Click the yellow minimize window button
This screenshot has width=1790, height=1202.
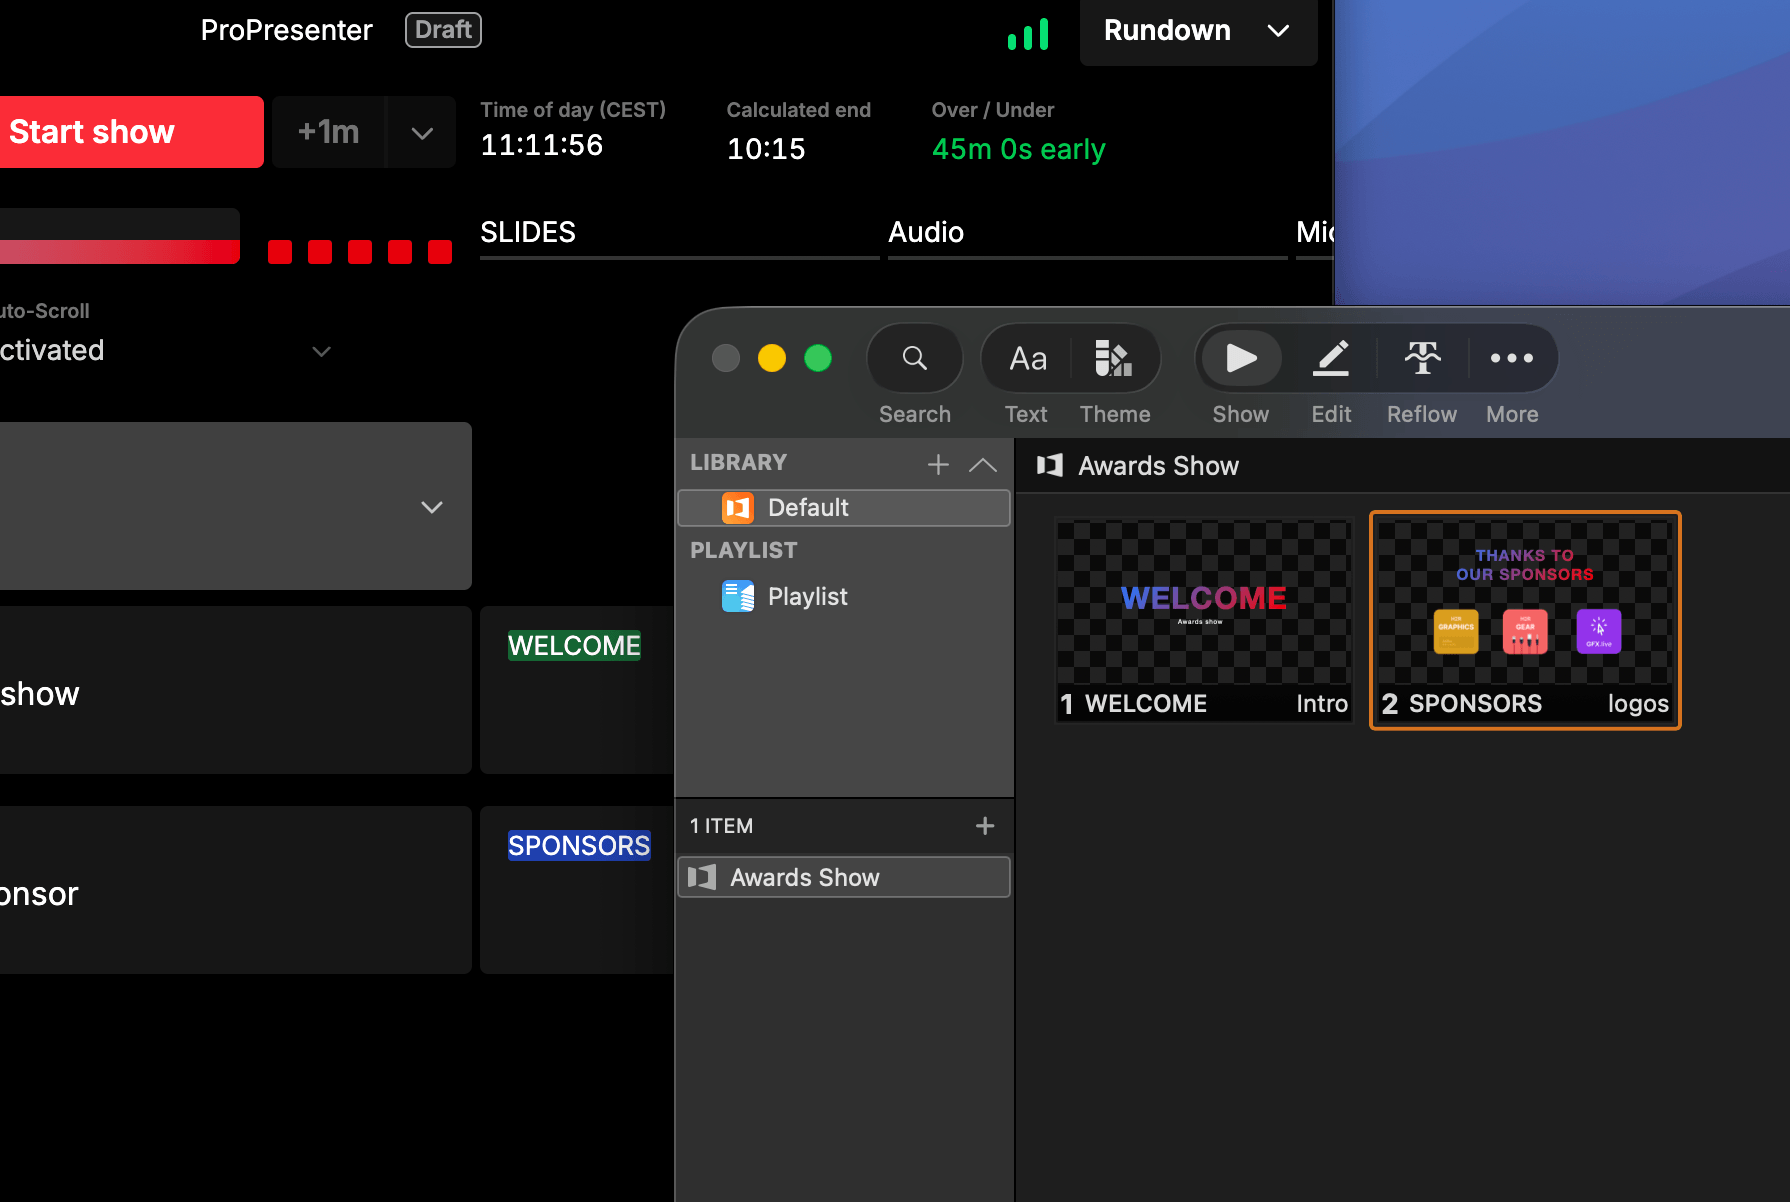point(772,358)
